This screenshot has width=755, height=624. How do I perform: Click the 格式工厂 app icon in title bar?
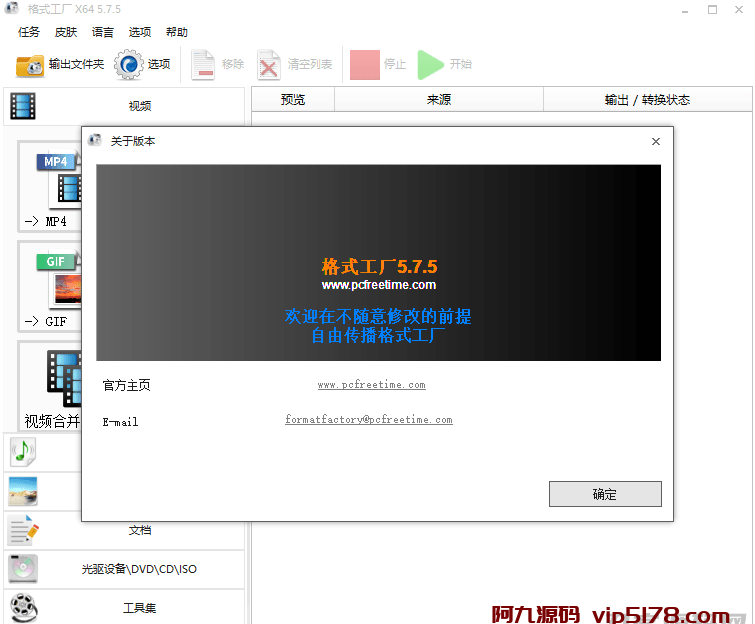pos(12,8)
